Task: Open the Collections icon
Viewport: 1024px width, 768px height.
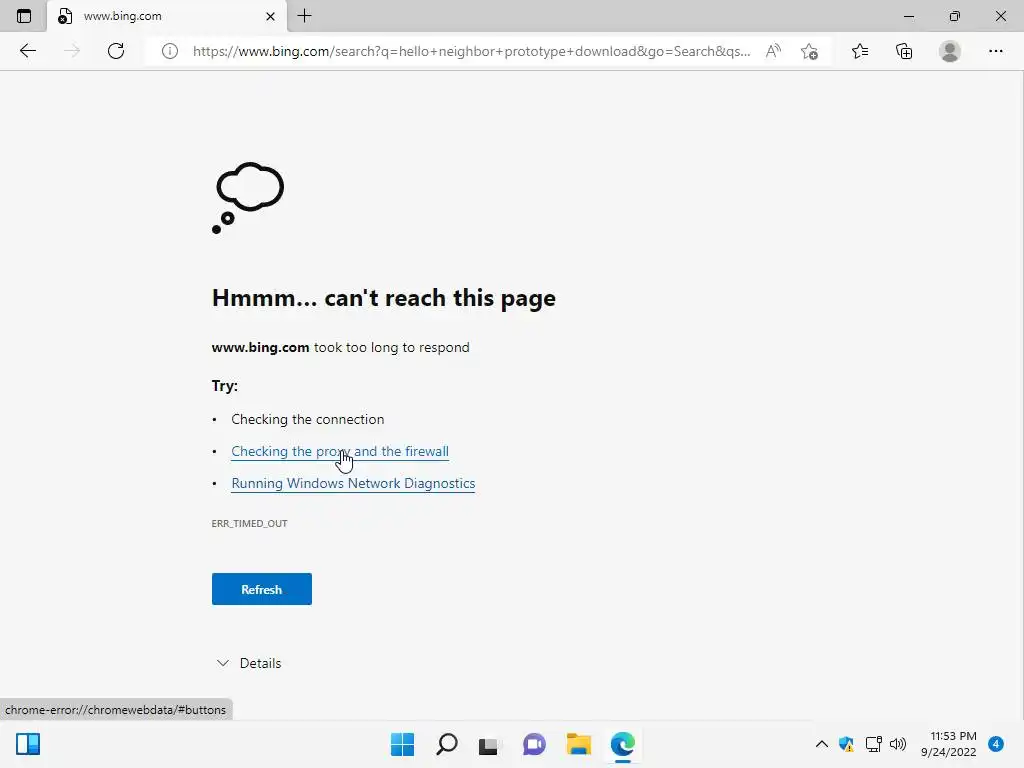Action: 904,51
